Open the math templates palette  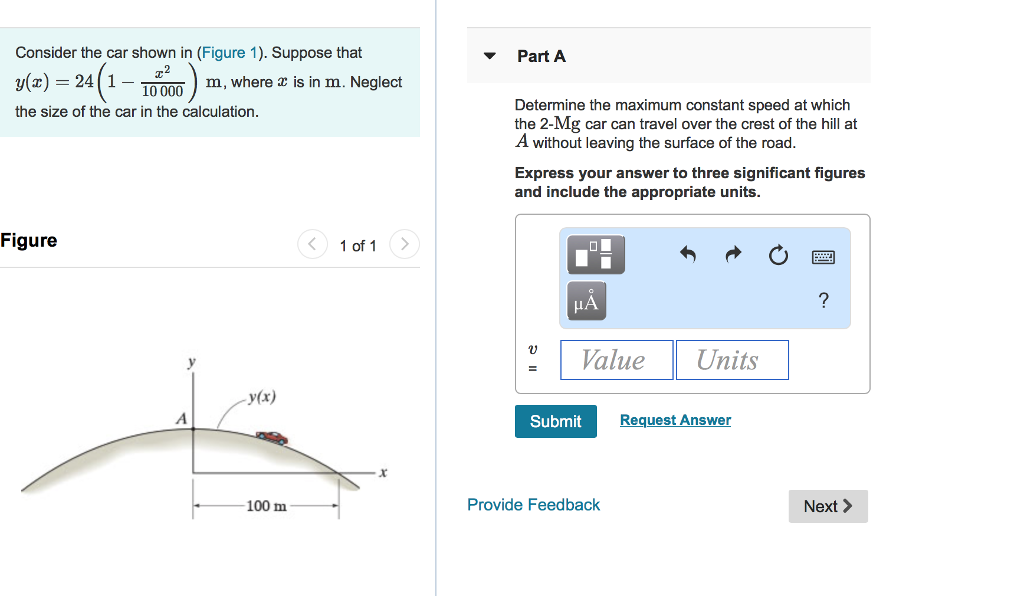pos(596,255)
